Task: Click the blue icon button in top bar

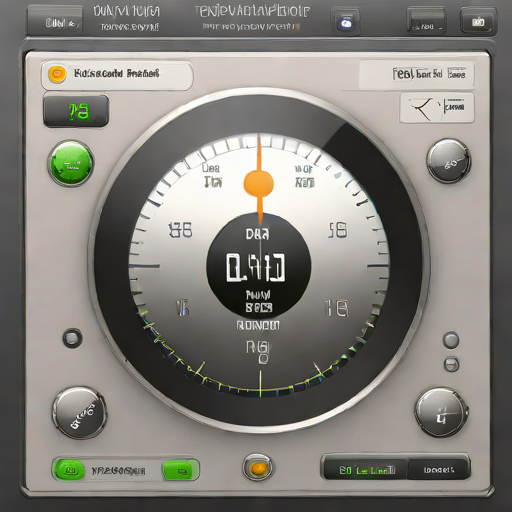Action: tap(346, 22)
